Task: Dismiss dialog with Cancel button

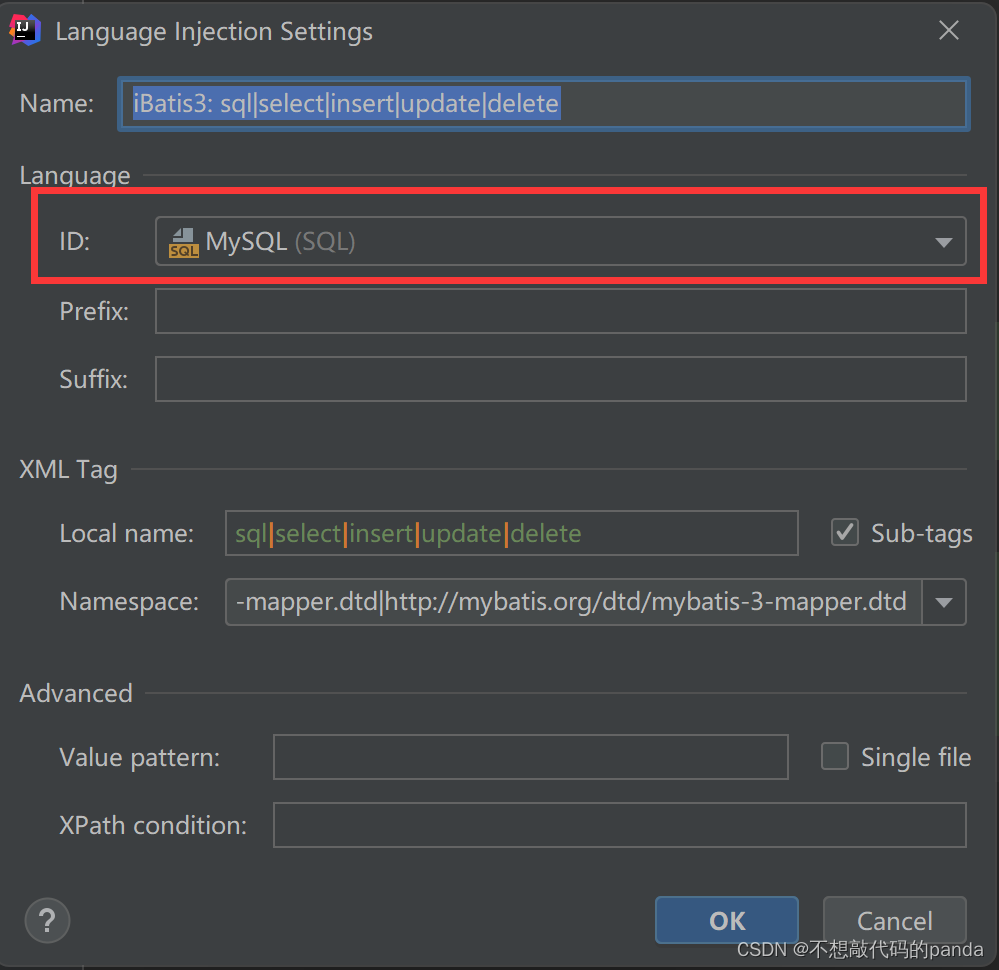Action: [x=895, y=920]
